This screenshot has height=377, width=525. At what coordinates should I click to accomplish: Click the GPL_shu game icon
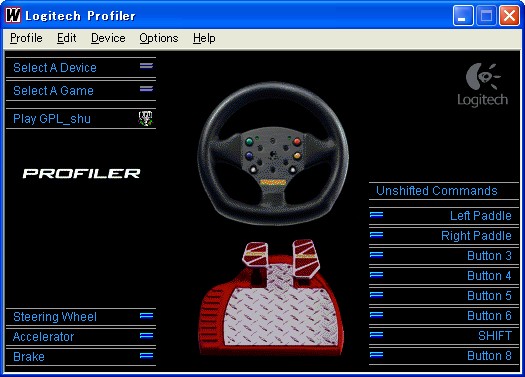click(x=146, y=118)
